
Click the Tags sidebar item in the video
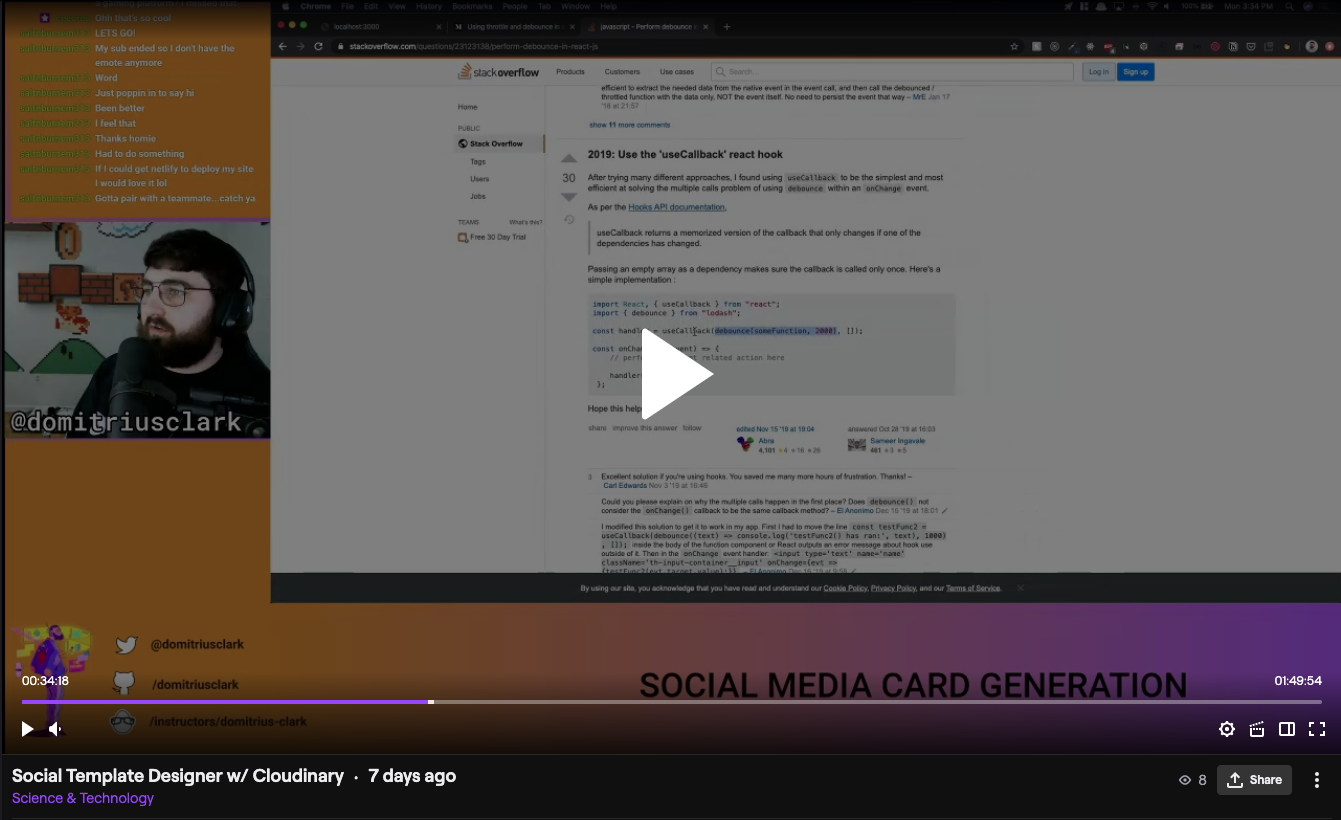tap(478, 161)
